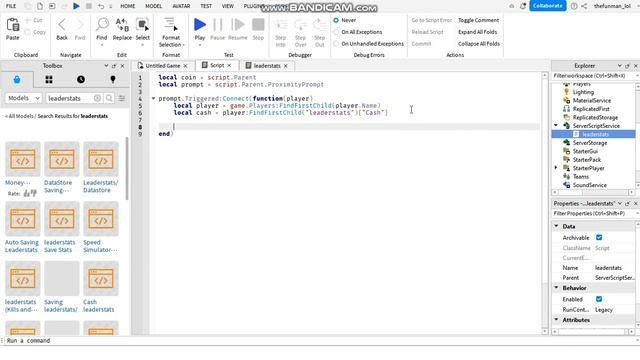Click the notifications bell icon
This screenshot has width=640, height=360.
[523, 6]
